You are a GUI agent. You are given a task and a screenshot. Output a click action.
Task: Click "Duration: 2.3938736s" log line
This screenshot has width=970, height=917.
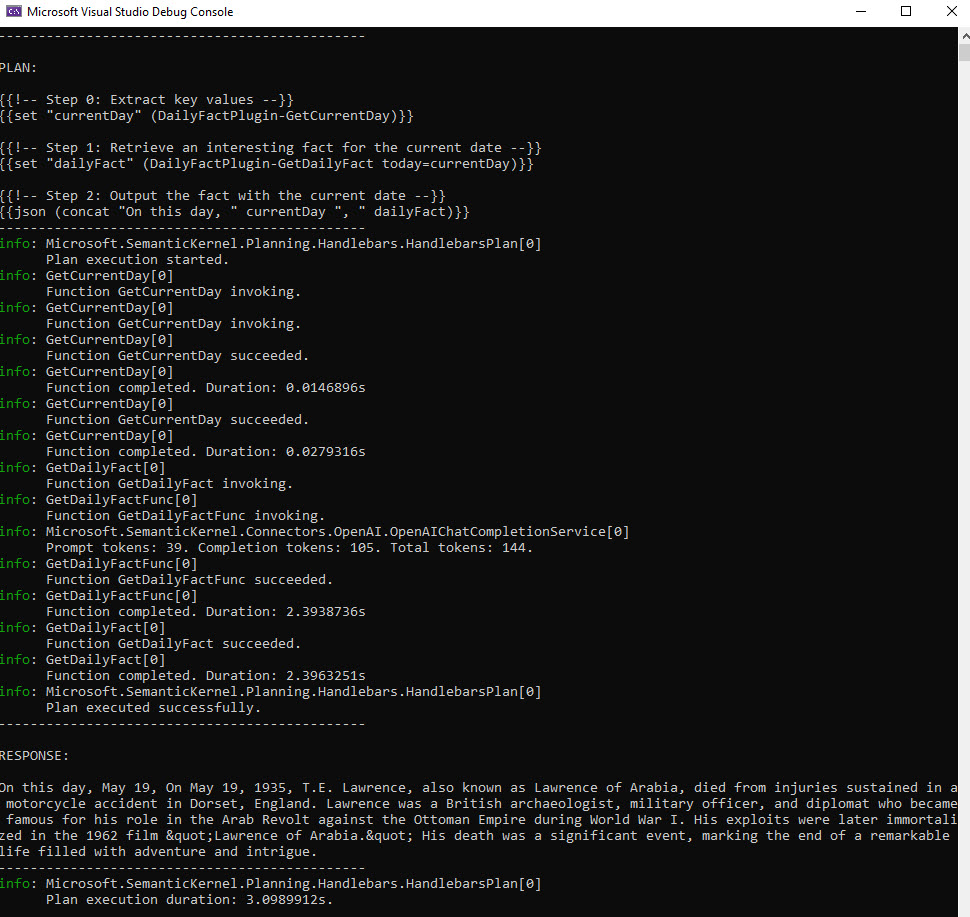tap(205, 612)
